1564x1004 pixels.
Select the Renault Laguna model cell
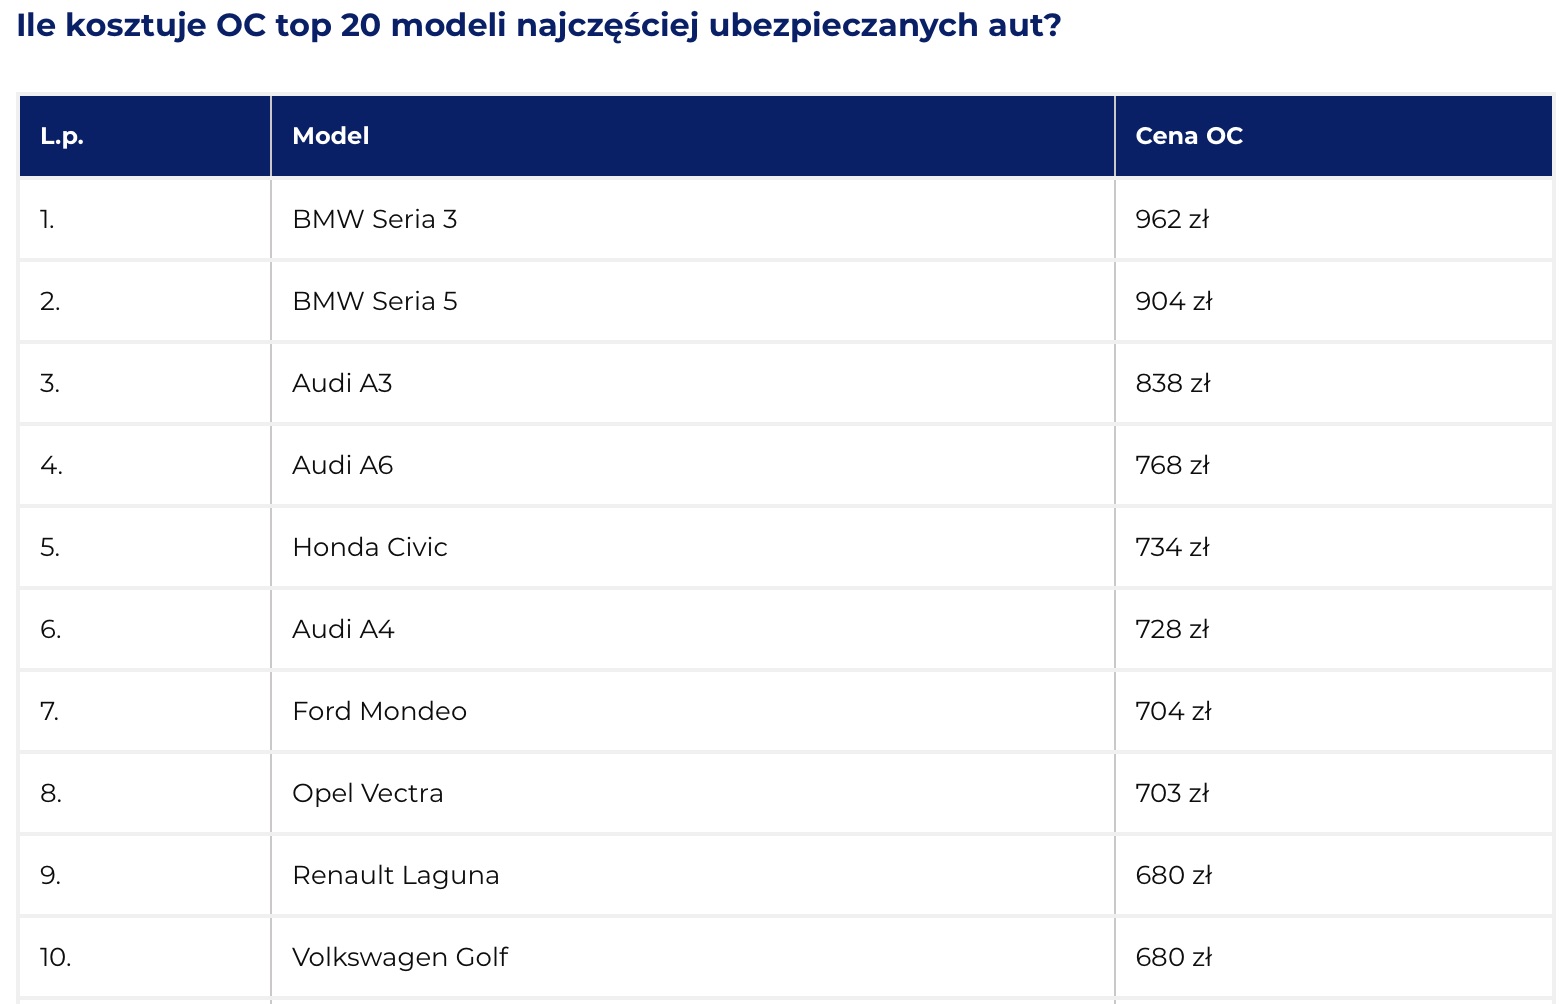pos(692,875)
